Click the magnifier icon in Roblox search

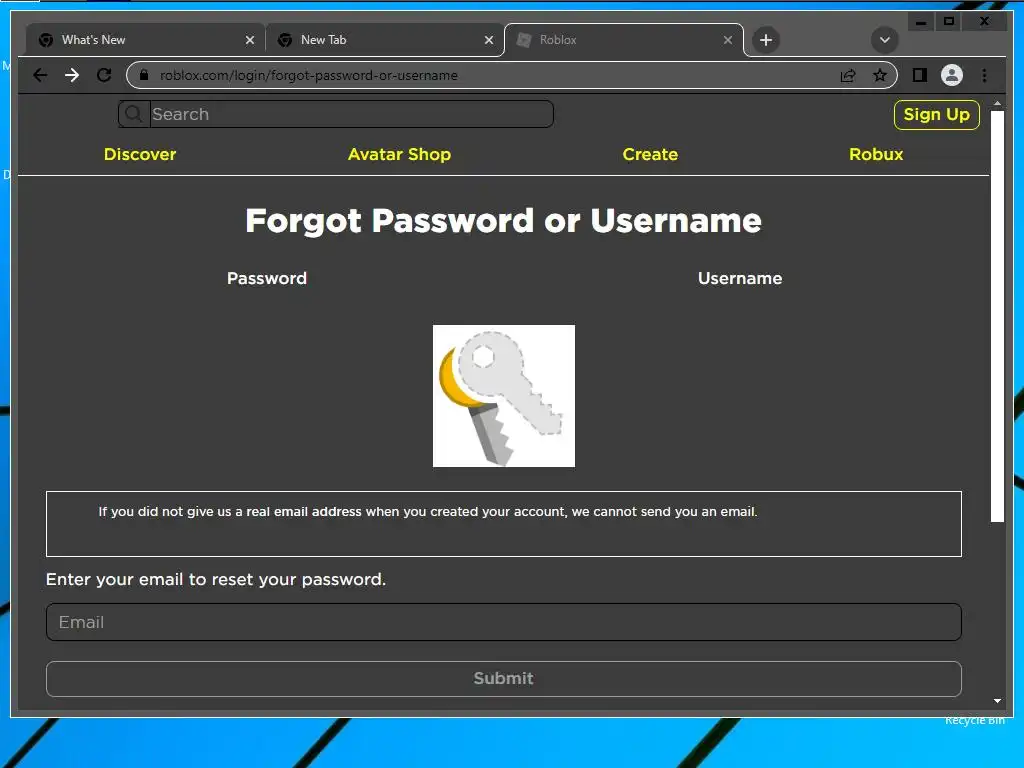pos(134,114)
